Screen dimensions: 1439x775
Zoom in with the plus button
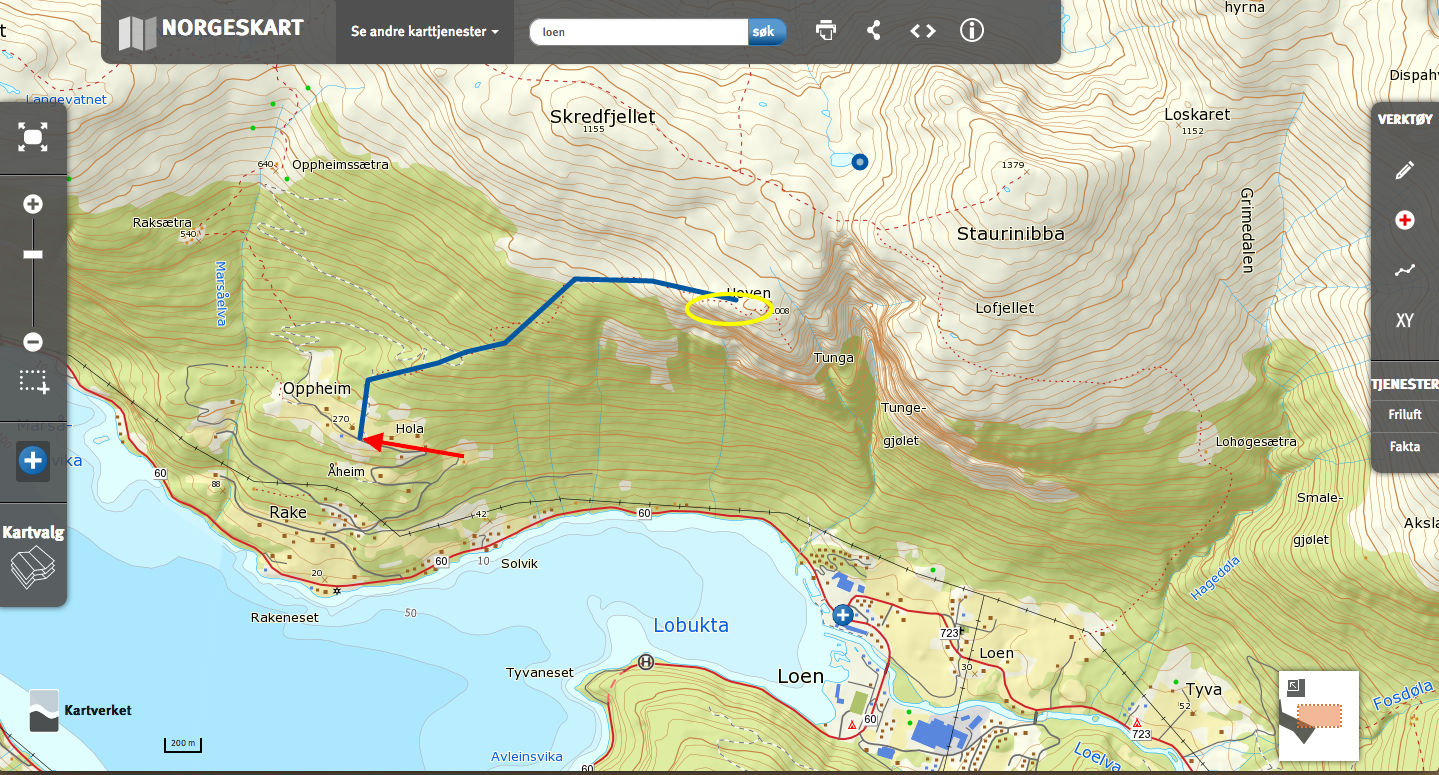click(33, 204)
